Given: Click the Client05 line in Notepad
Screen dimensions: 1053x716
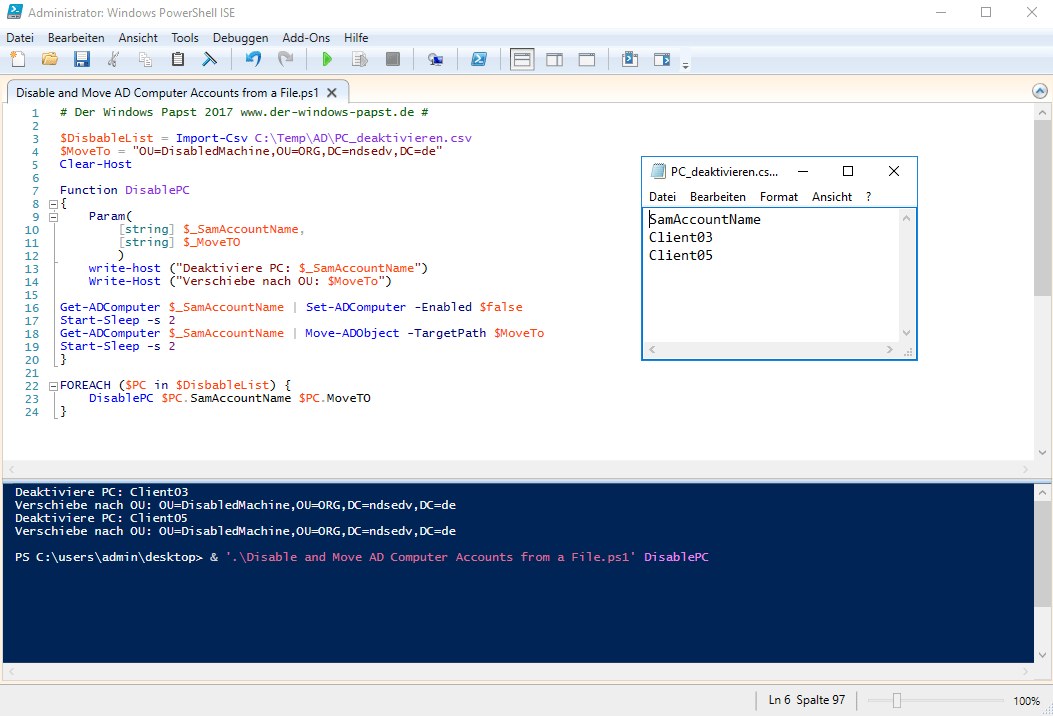Looking at the screenshot, I should [x=680, y=255].
